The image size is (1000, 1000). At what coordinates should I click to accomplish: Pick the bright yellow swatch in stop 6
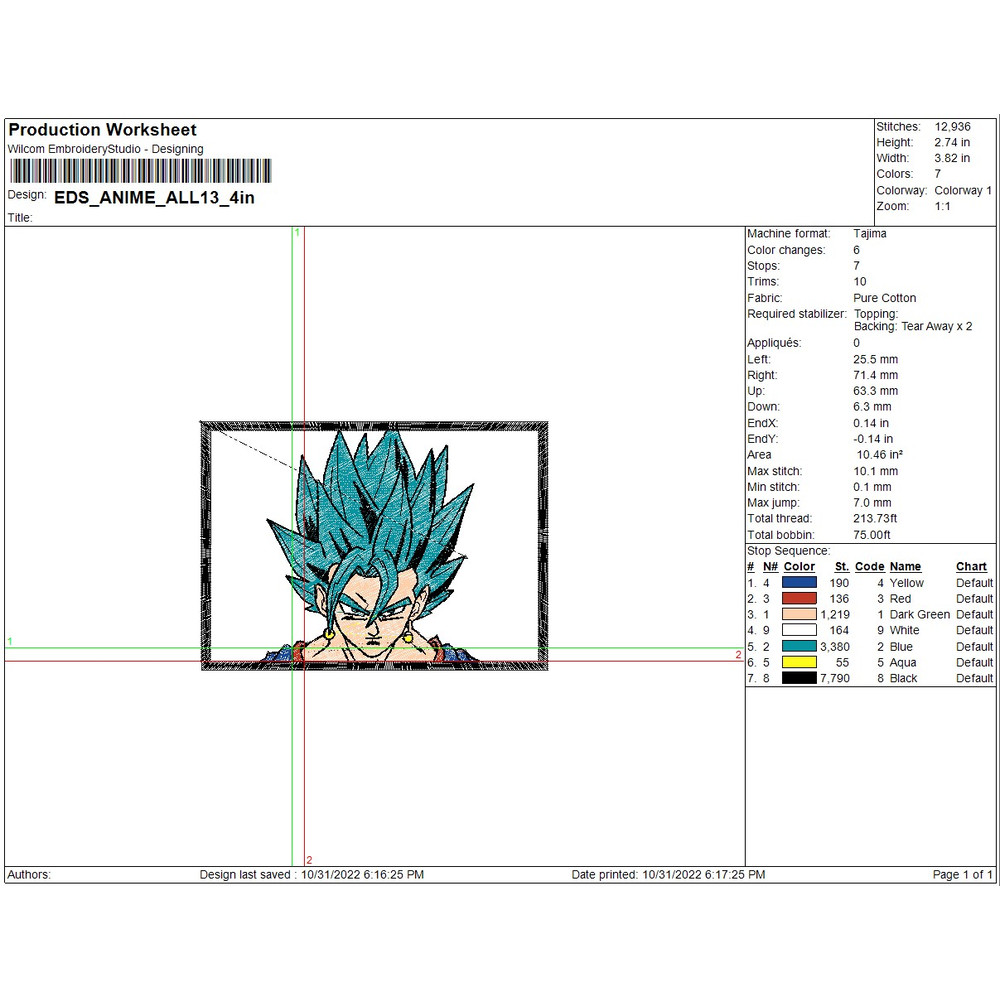pyautogui.click(x=799, y=662)
